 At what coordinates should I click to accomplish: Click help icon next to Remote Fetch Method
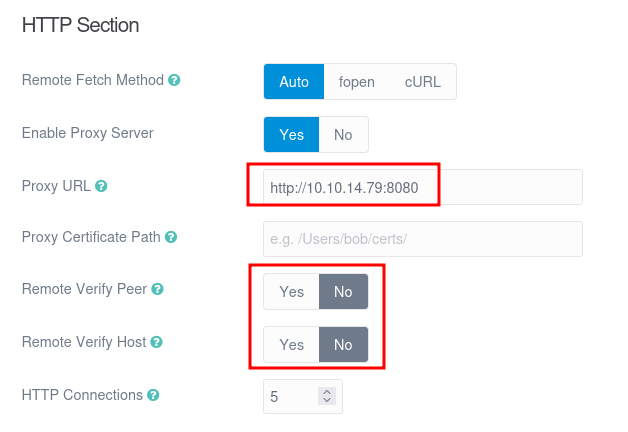[x=174, y=81]
